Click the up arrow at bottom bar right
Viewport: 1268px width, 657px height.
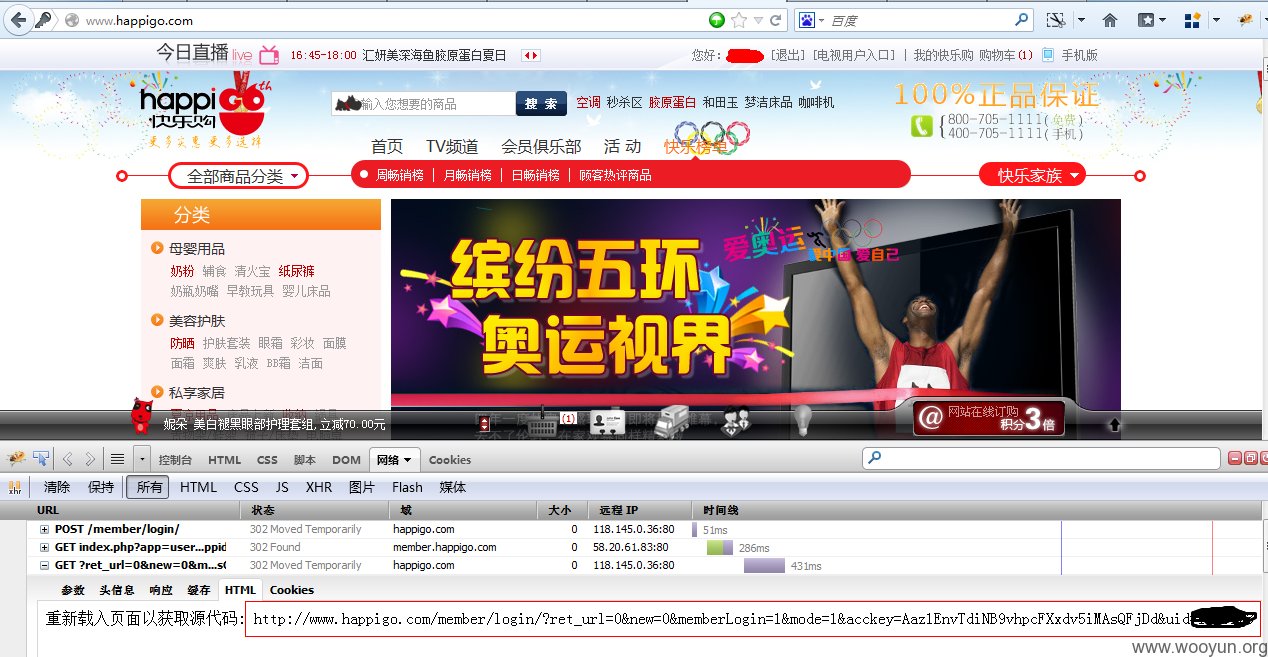pyautogui.click(x=1115, y=425)
